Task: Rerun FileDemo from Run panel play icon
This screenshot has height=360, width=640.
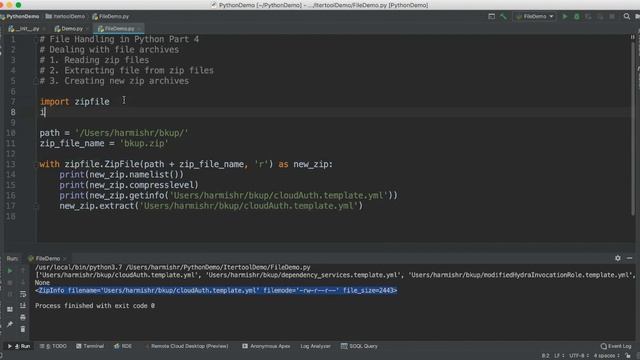Action: tap(10, 271)
